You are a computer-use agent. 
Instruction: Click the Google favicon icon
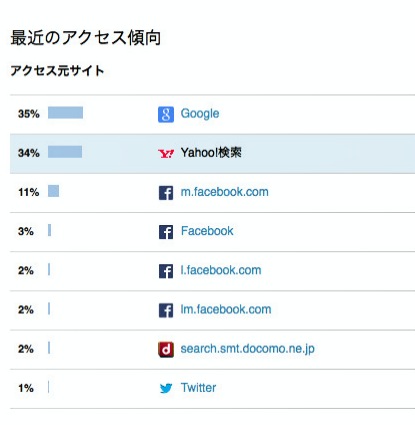click(x=166, y=115)
